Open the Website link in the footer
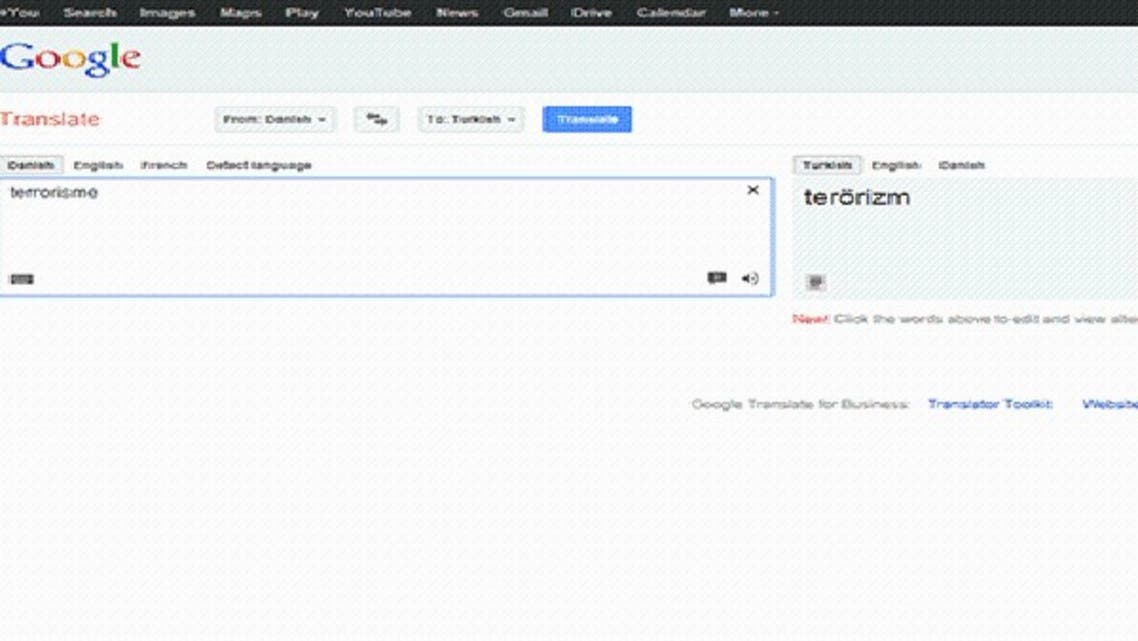The height and width of the screenshot is (641, 1138). point(1110,404)
